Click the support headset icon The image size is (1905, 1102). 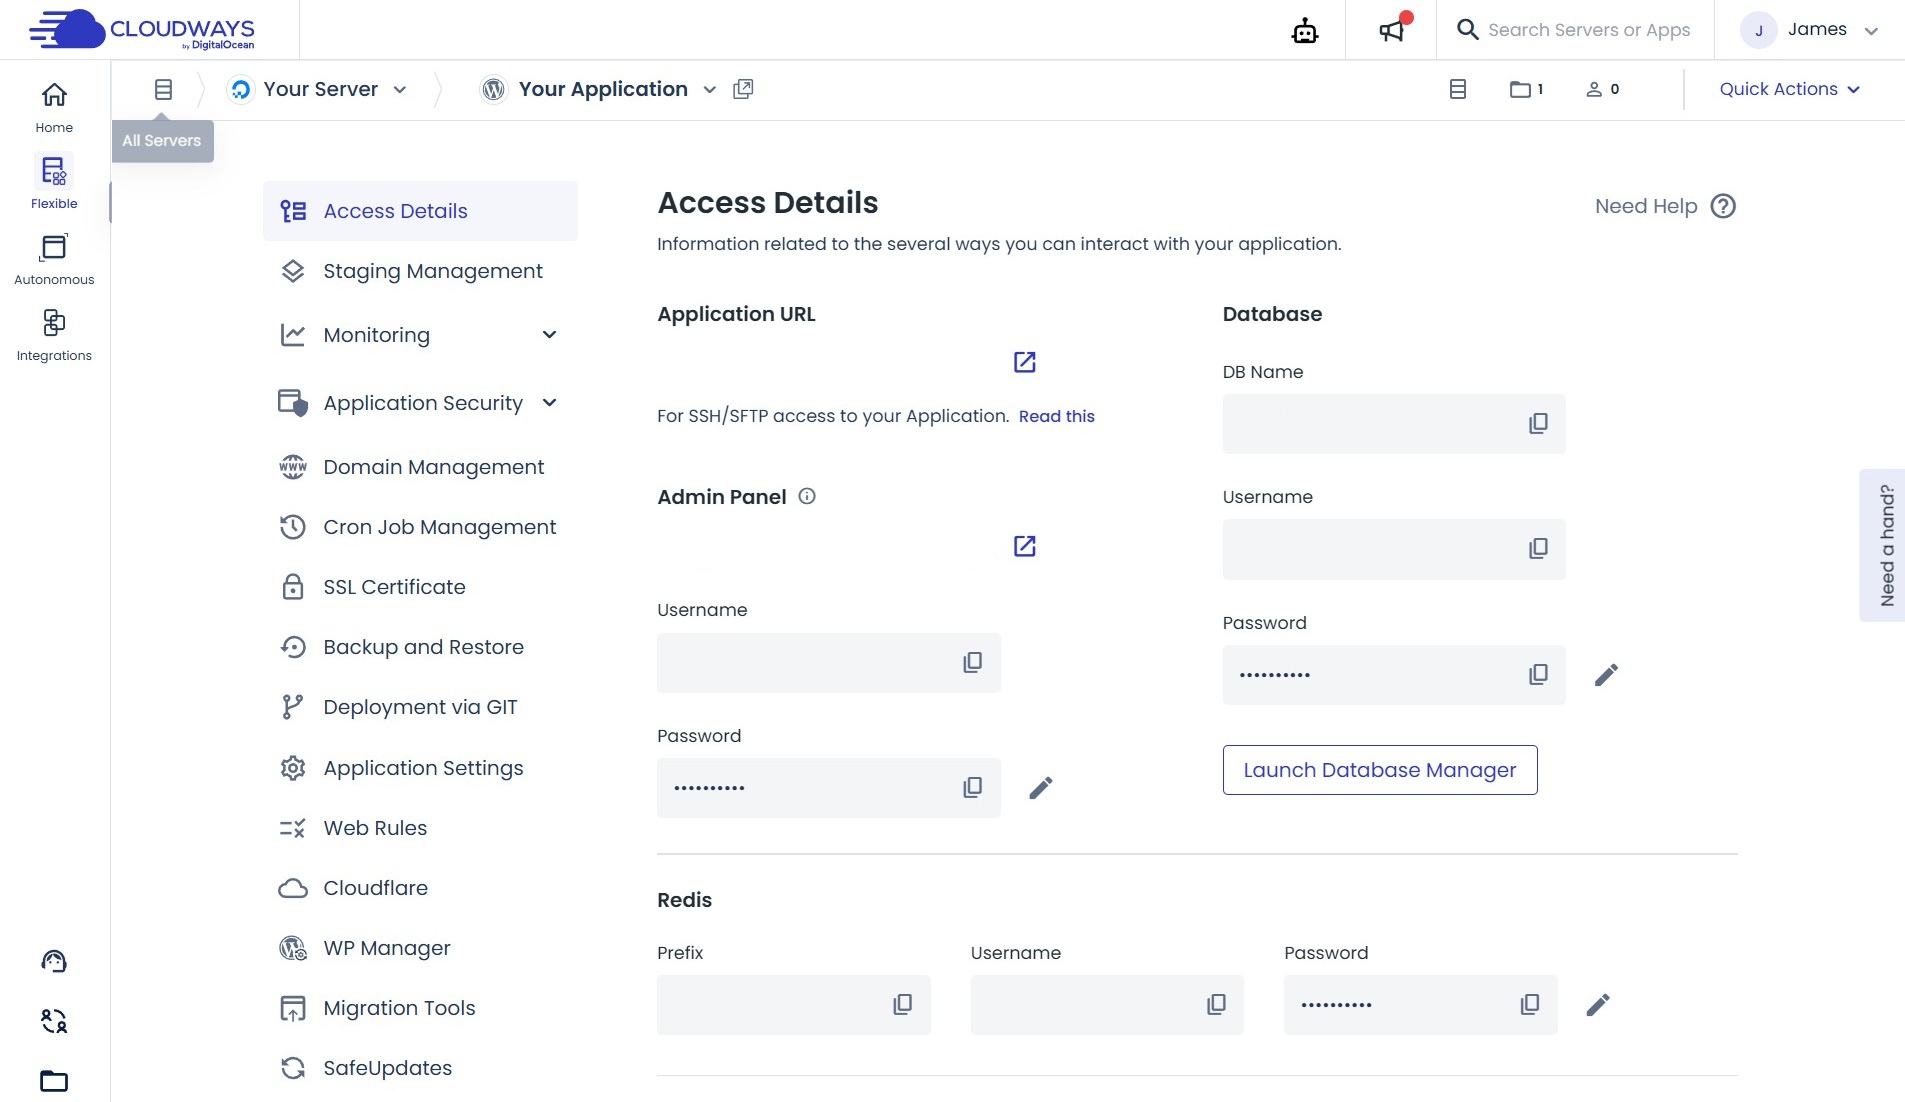click(53, 961)
